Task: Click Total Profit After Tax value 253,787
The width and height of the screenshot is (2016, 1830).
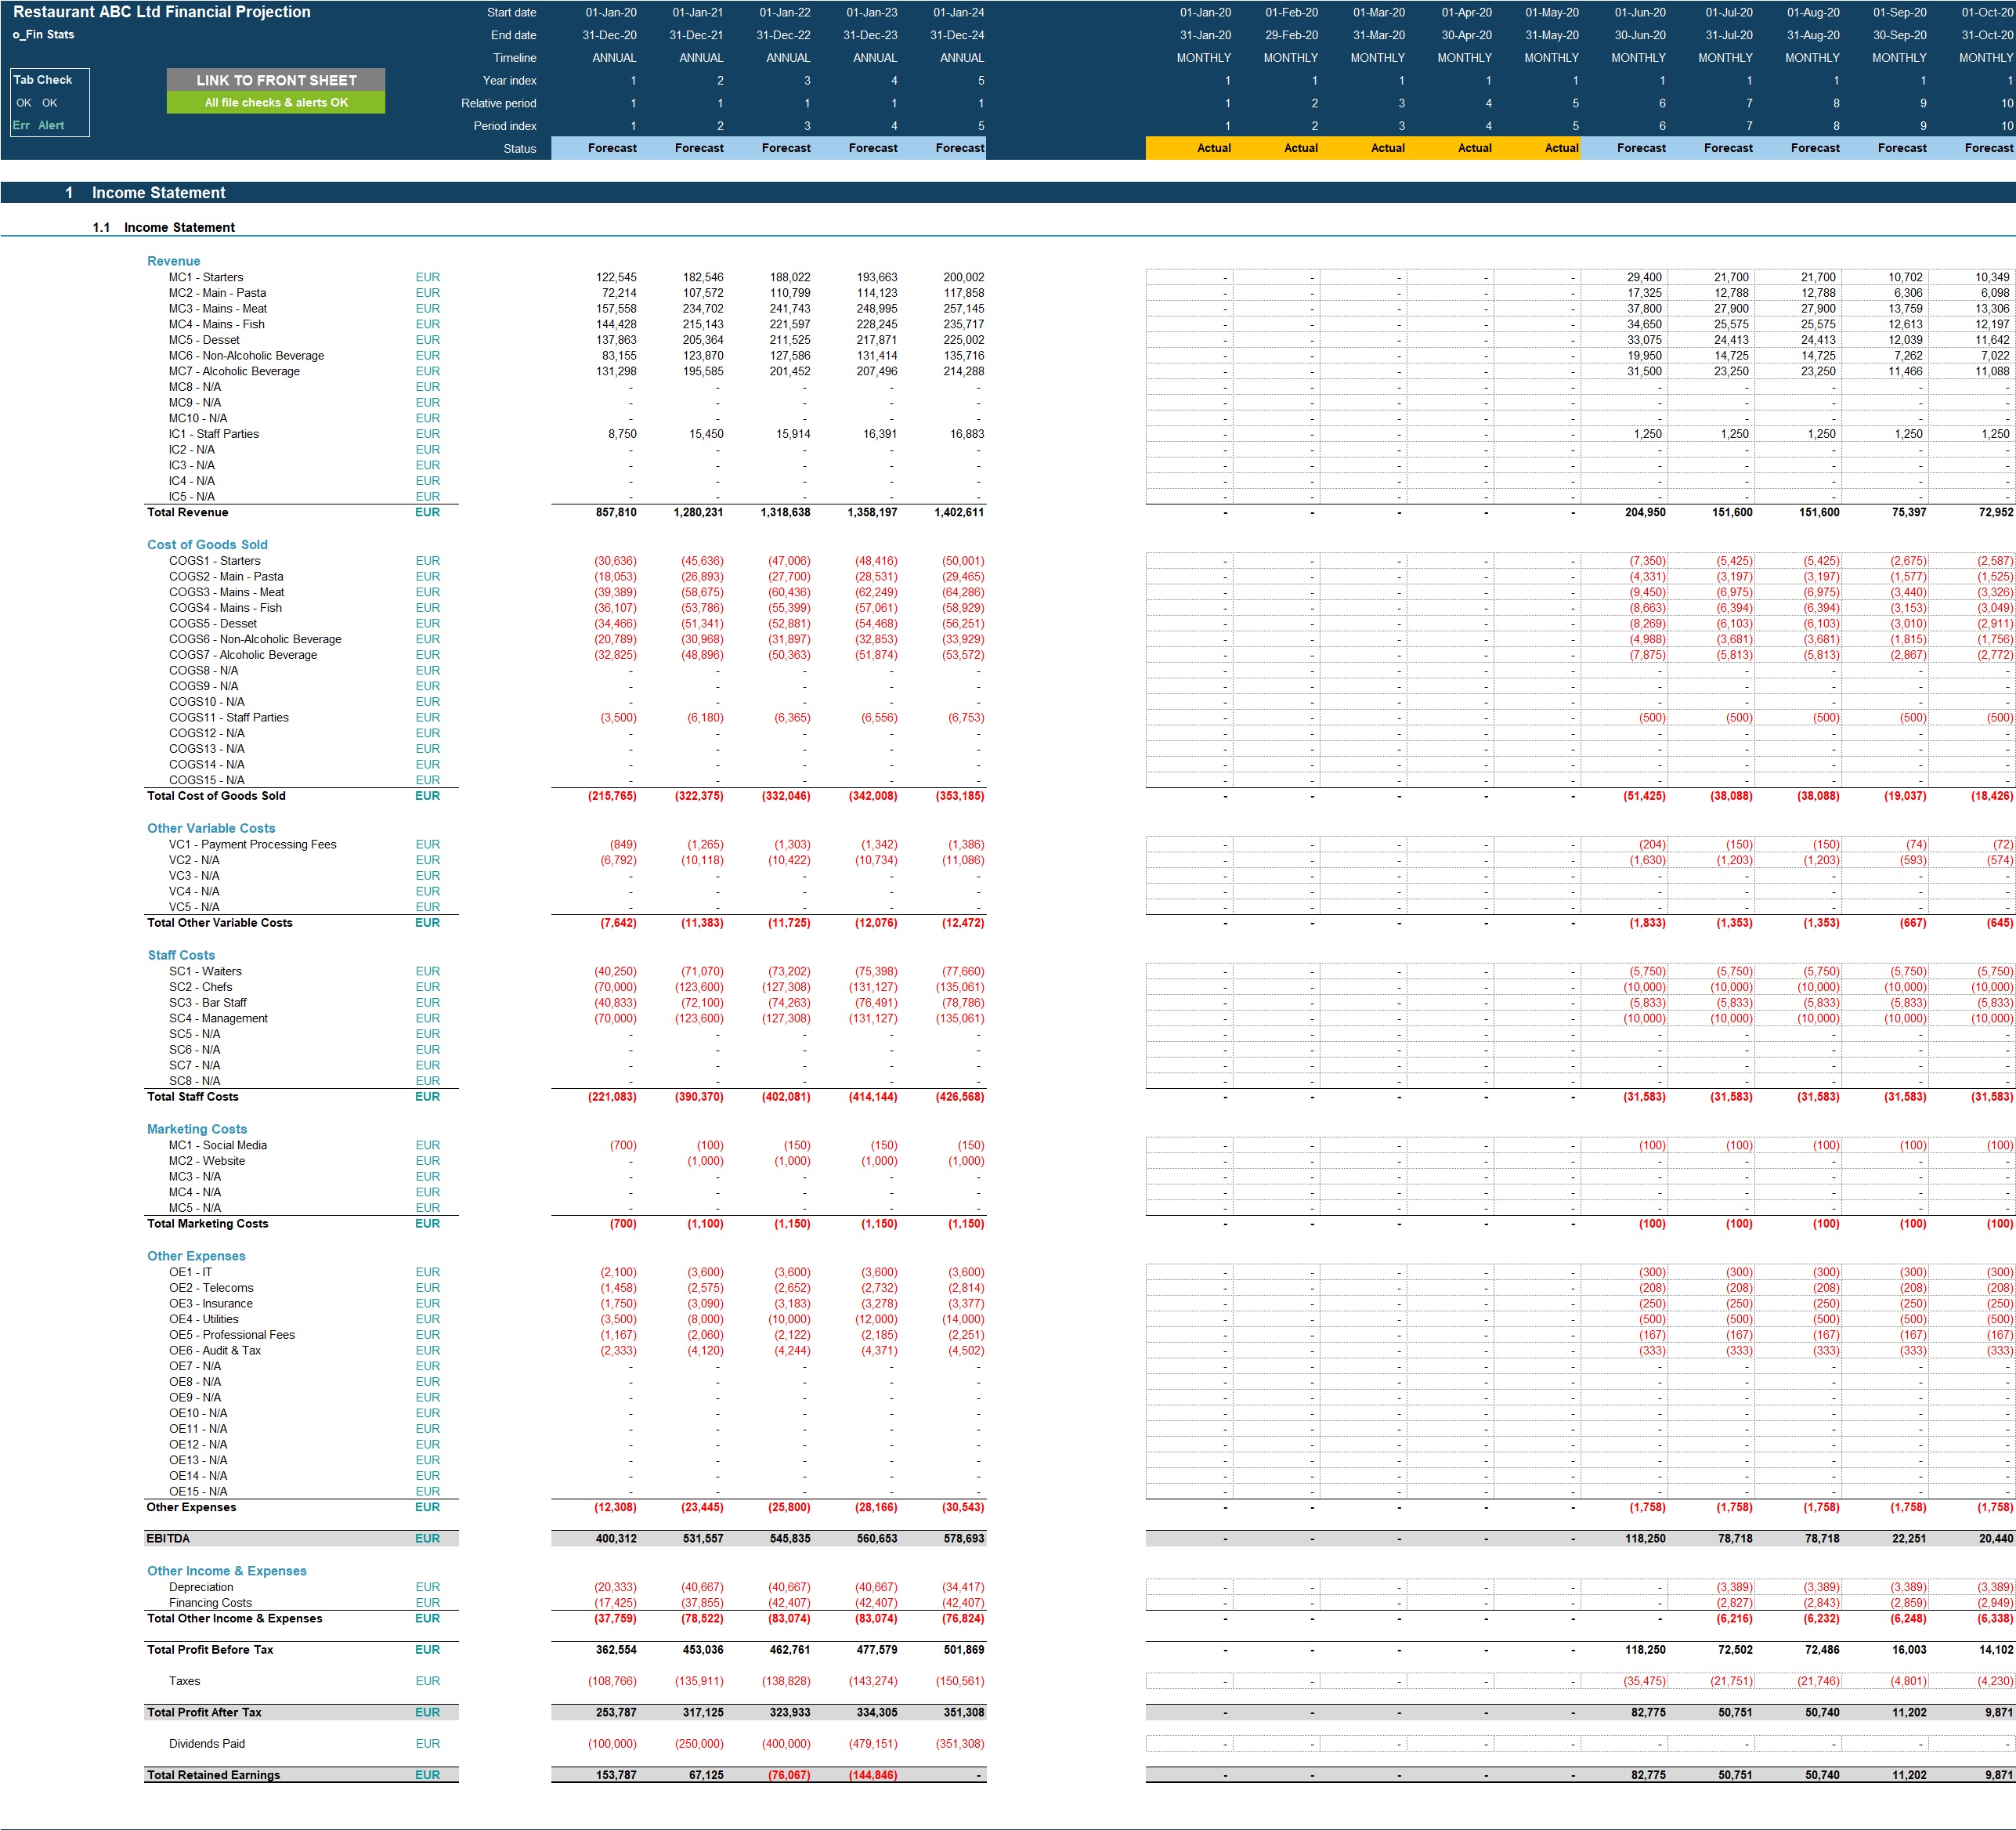Action: [616, 1712]
